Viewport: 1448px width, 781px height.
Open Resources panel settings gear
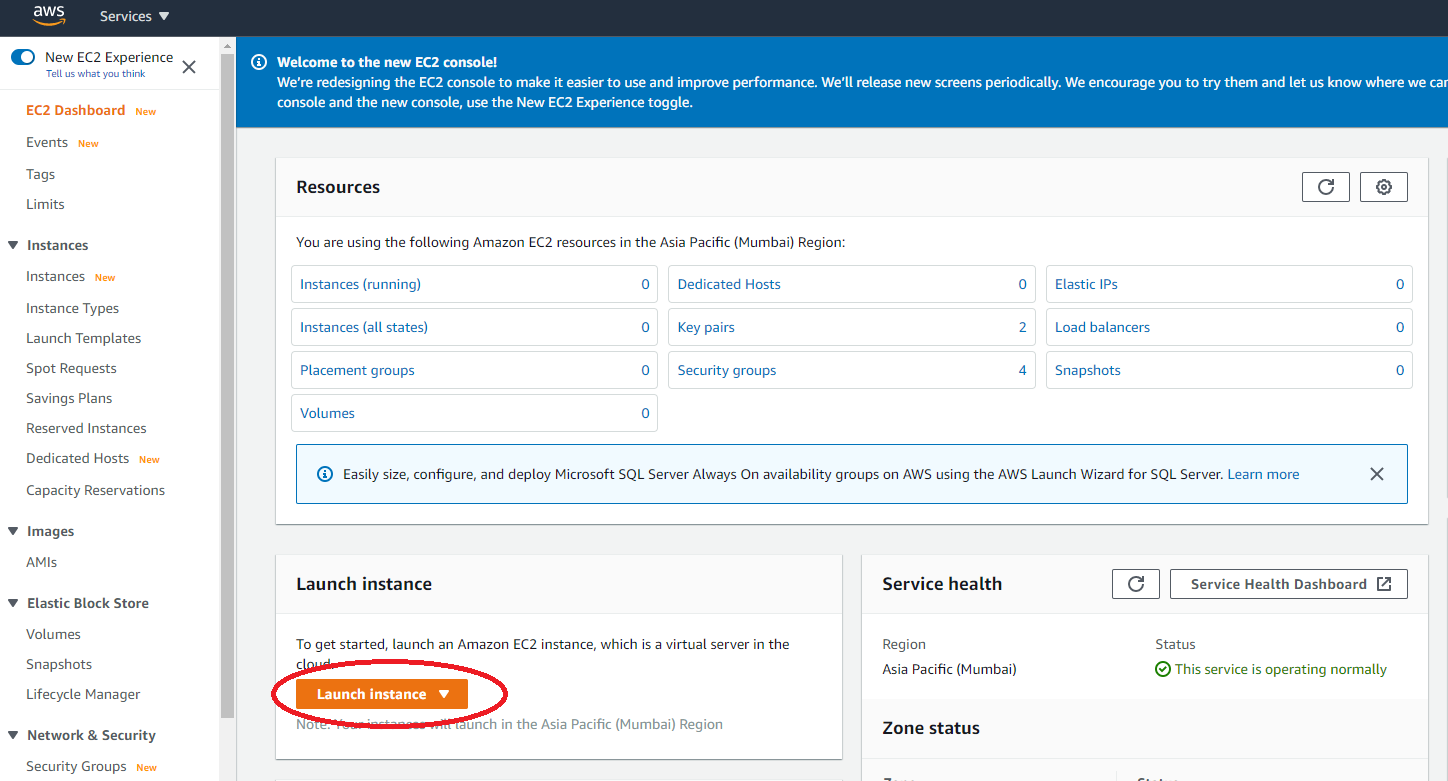point(1384,187)
